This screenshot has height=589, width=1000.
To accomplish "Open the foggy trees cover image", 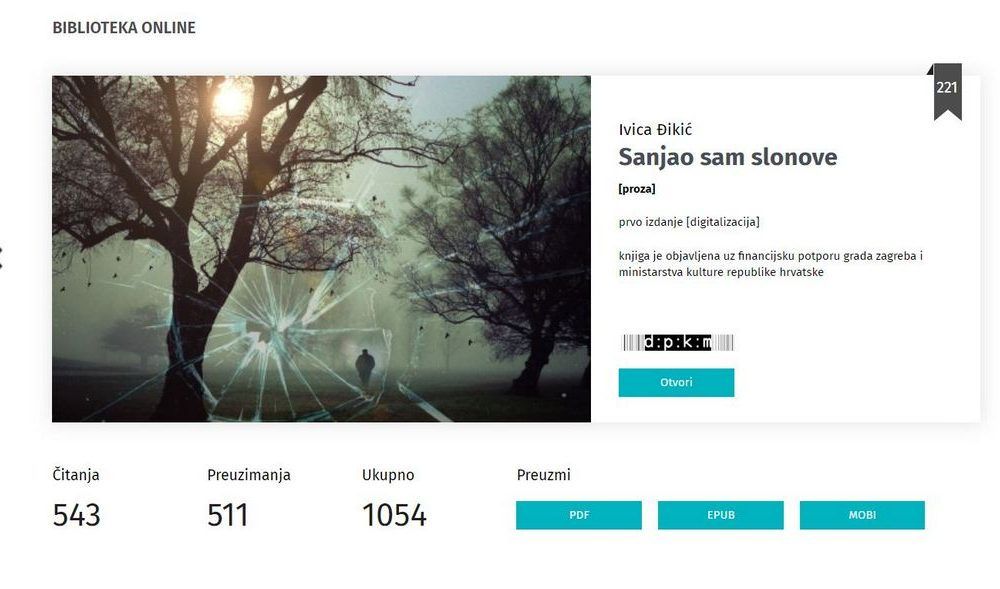I will [x=321, y=249].
